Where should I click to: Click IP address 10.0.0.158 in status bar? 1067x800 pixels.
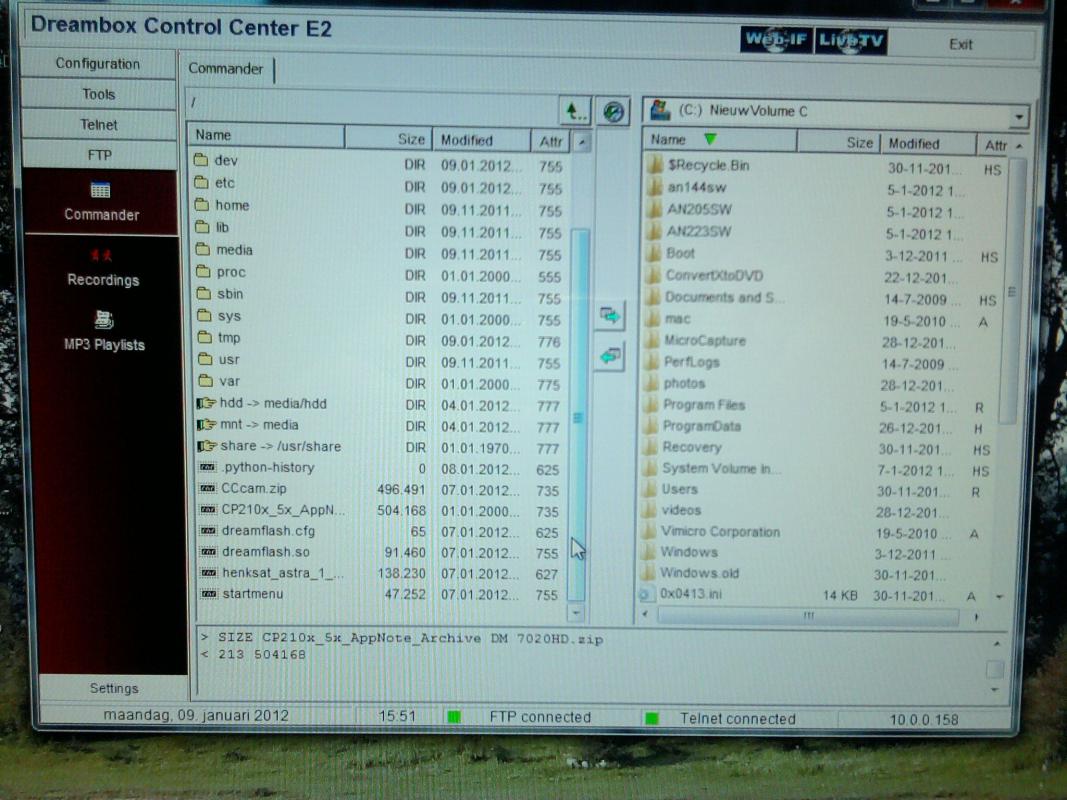point(923,720)
